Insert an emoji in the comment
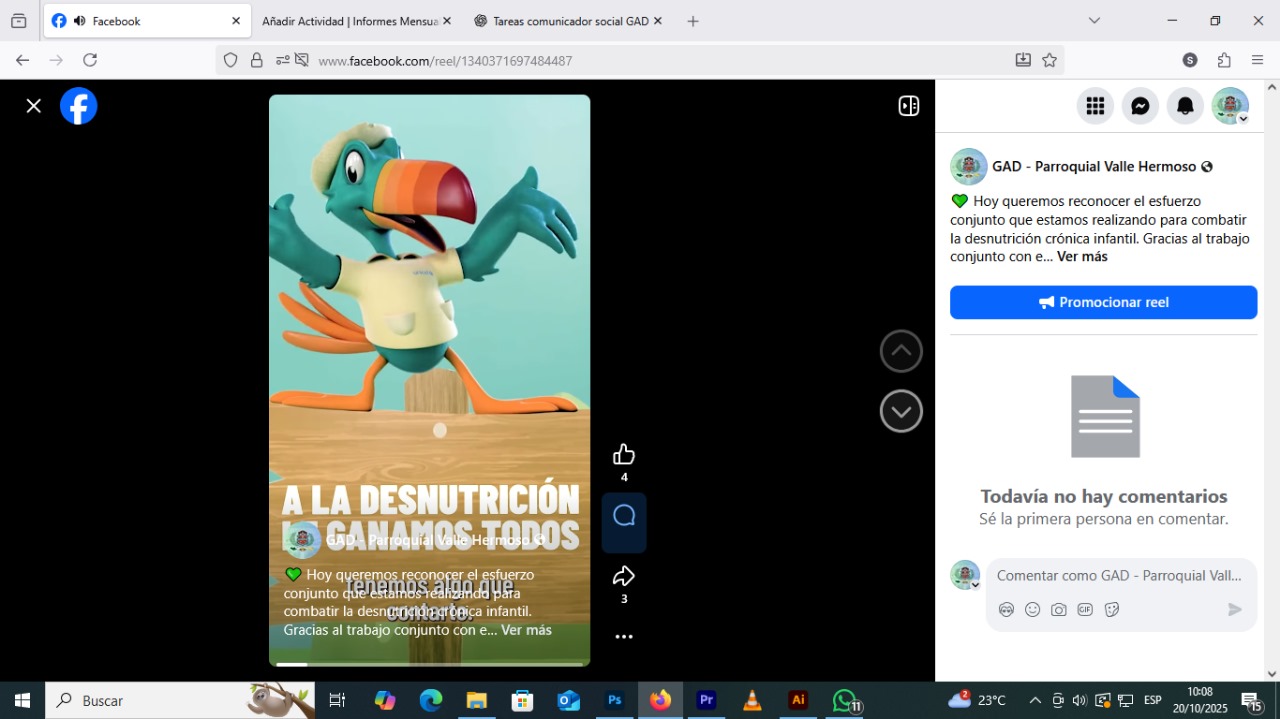1280x719 pixels. (1032, 610)
